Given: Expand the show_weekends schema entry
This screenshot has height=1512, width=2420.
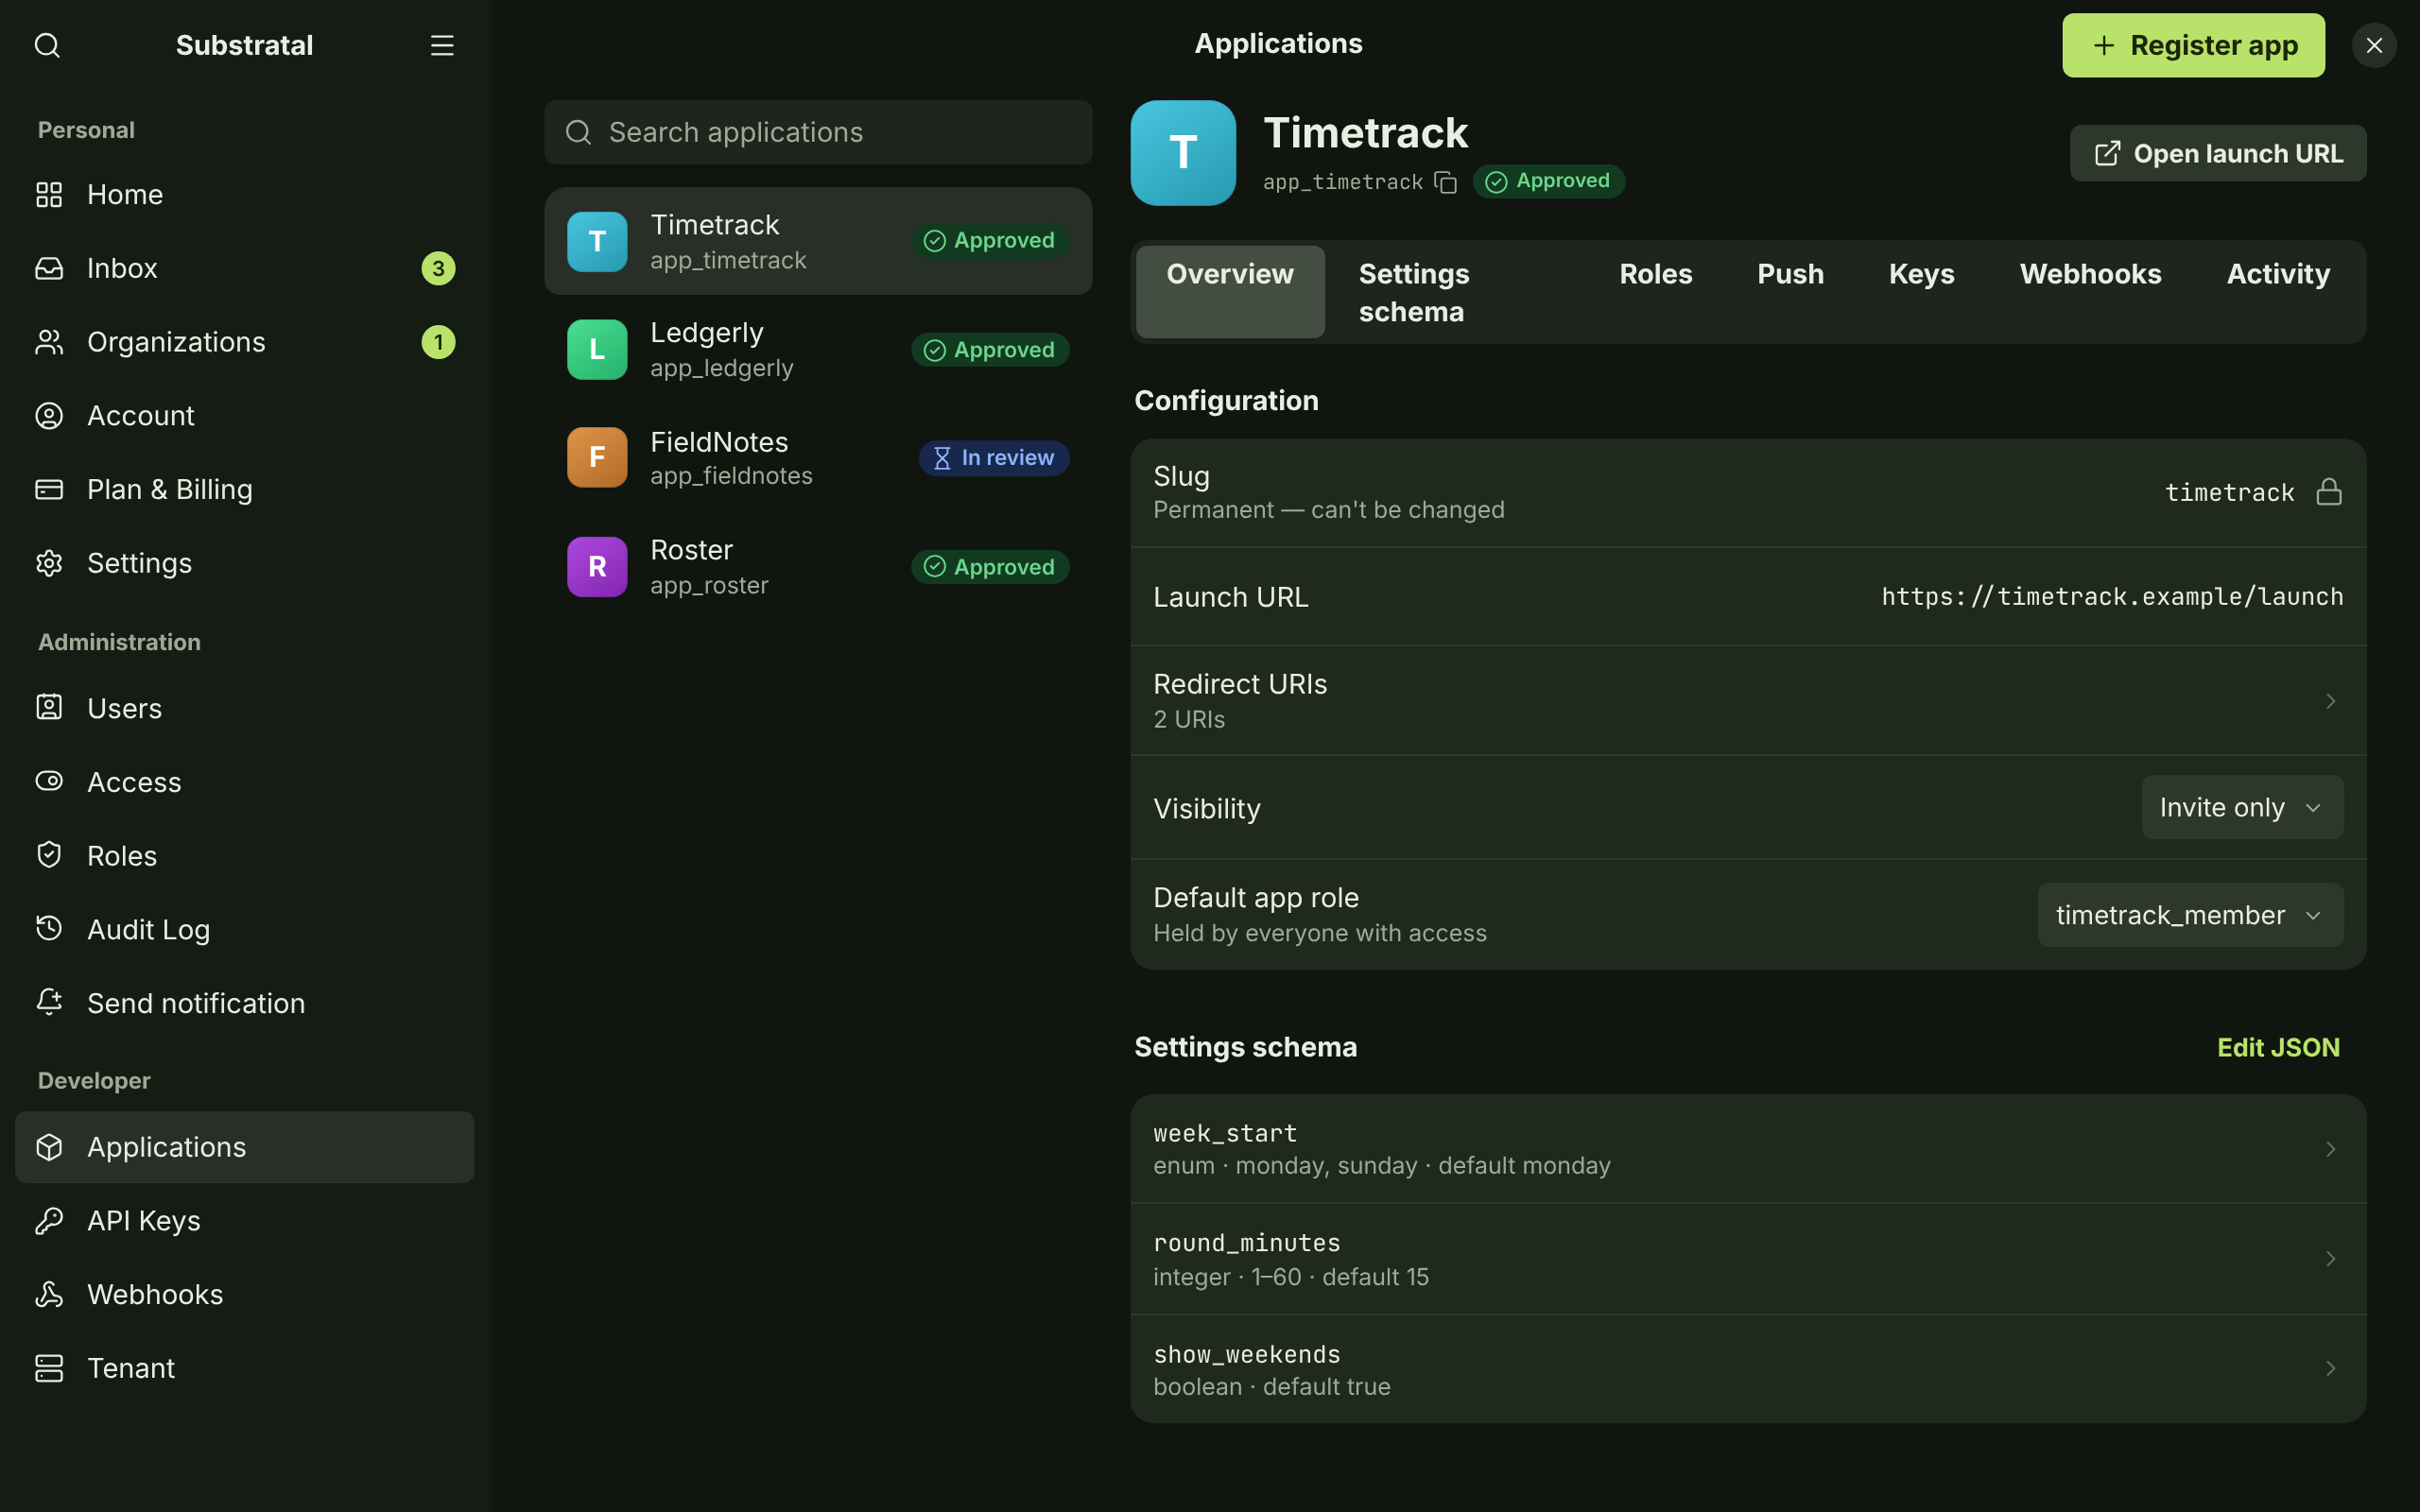Looking at the screenshot, I should click(1748, 1369).
